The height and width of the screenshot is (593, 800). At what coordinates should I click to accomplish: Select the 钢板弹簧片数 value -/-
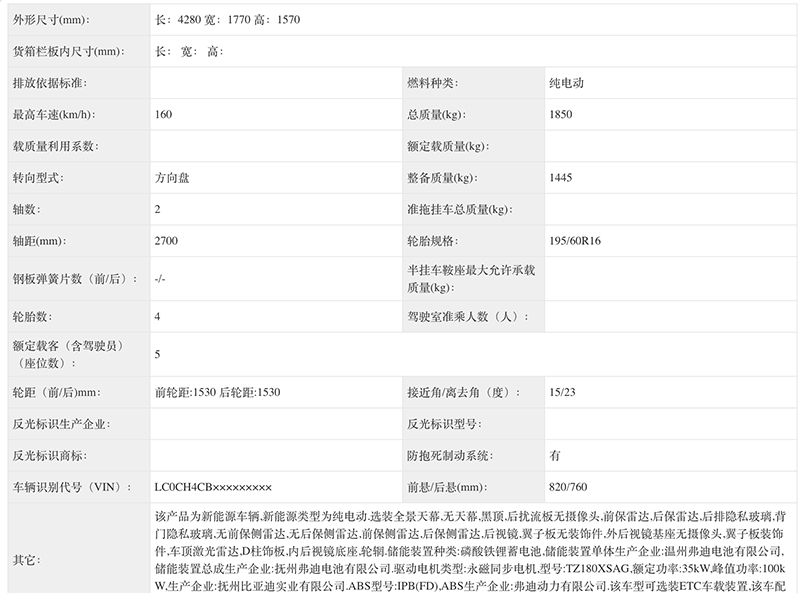pyautogui.click(x=160, y=279)
